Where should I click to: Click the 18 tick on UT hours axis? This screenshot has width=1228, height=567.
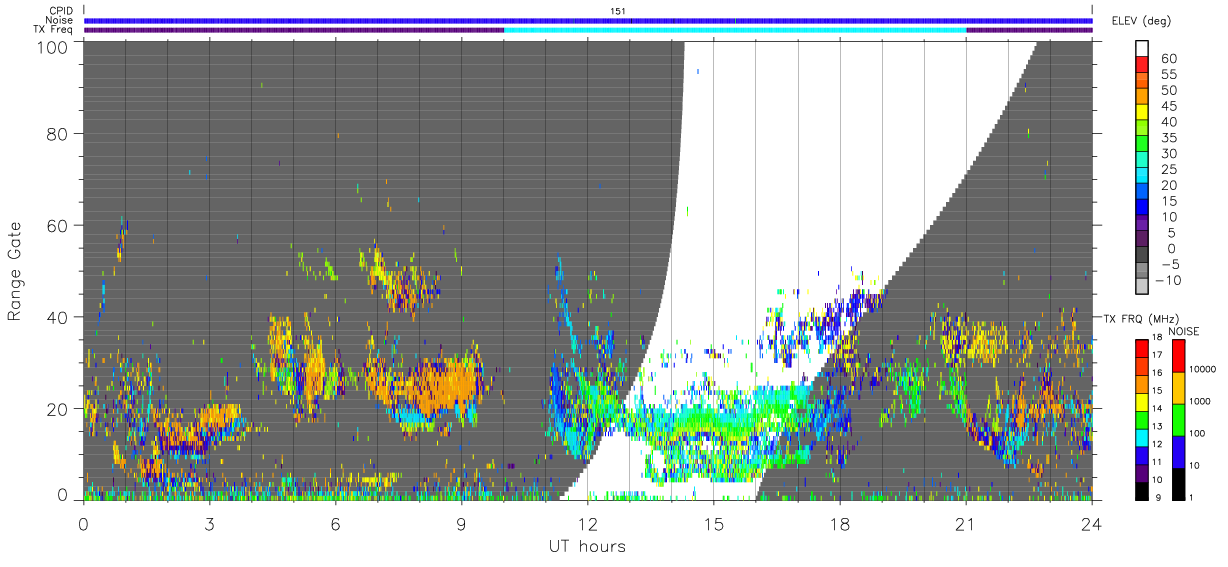pos(839,523)
